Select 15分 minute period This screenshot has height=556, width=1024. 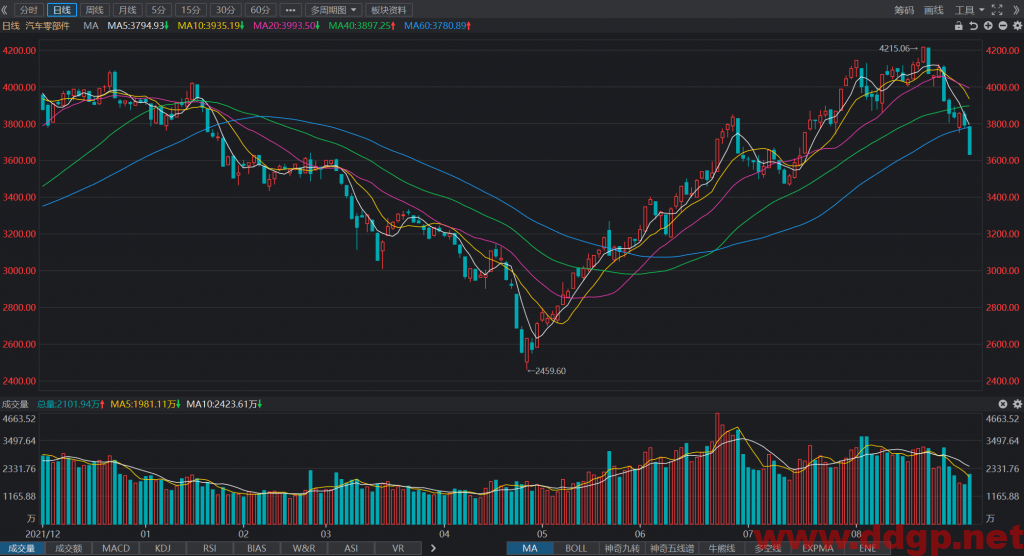(191, 10)
